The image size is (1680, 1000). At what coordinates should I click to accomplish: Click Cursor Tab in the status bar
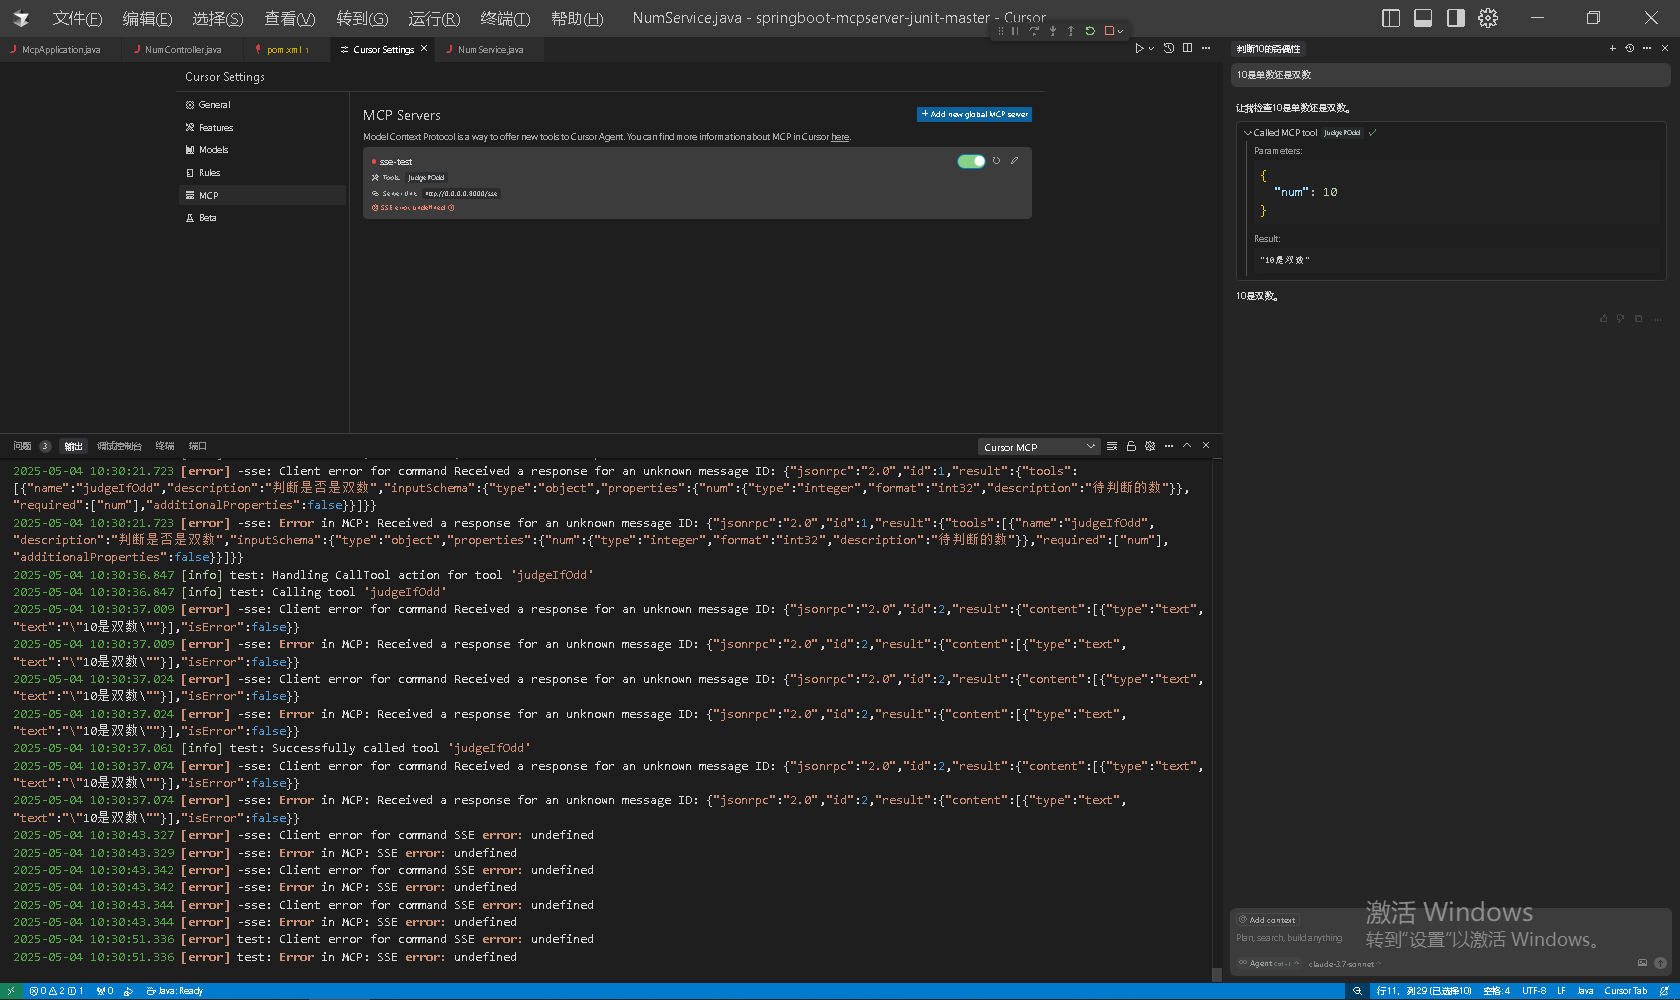tap(1626, 991)
